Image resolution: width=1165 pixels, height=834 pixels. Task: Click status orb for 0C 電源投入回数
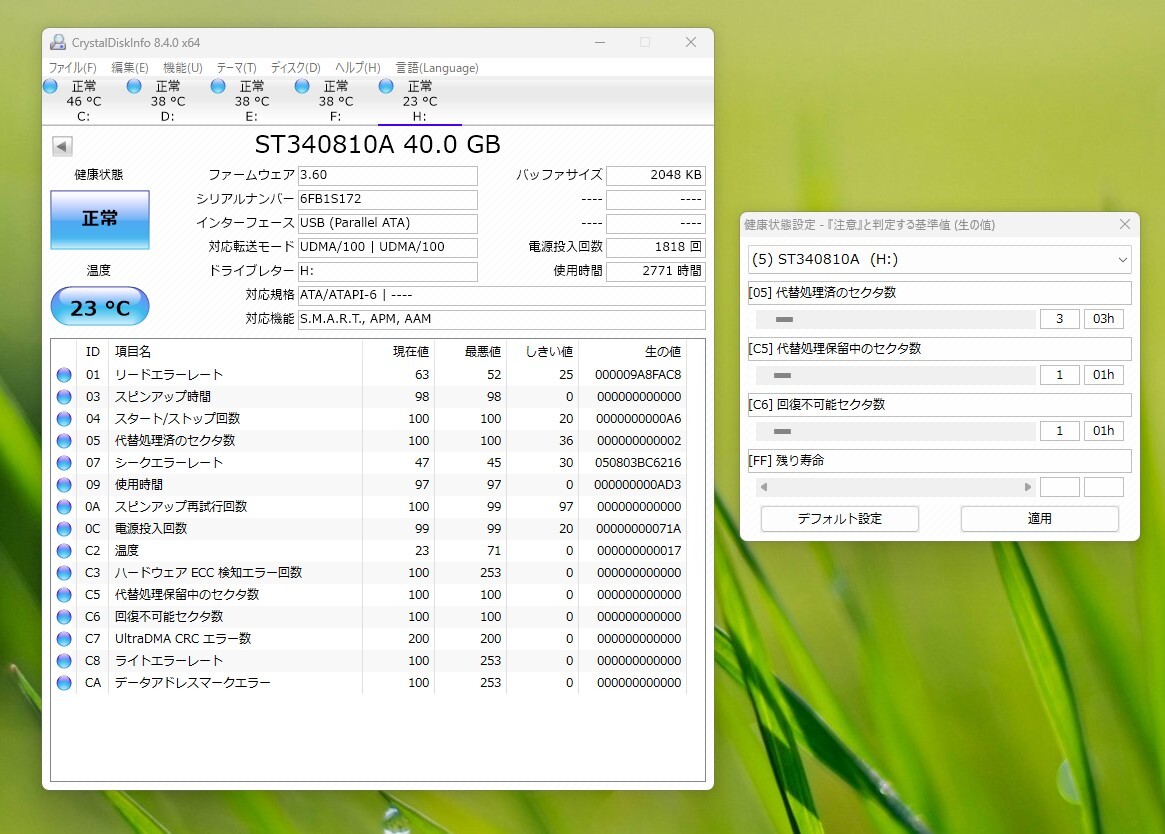coord(65,528)
